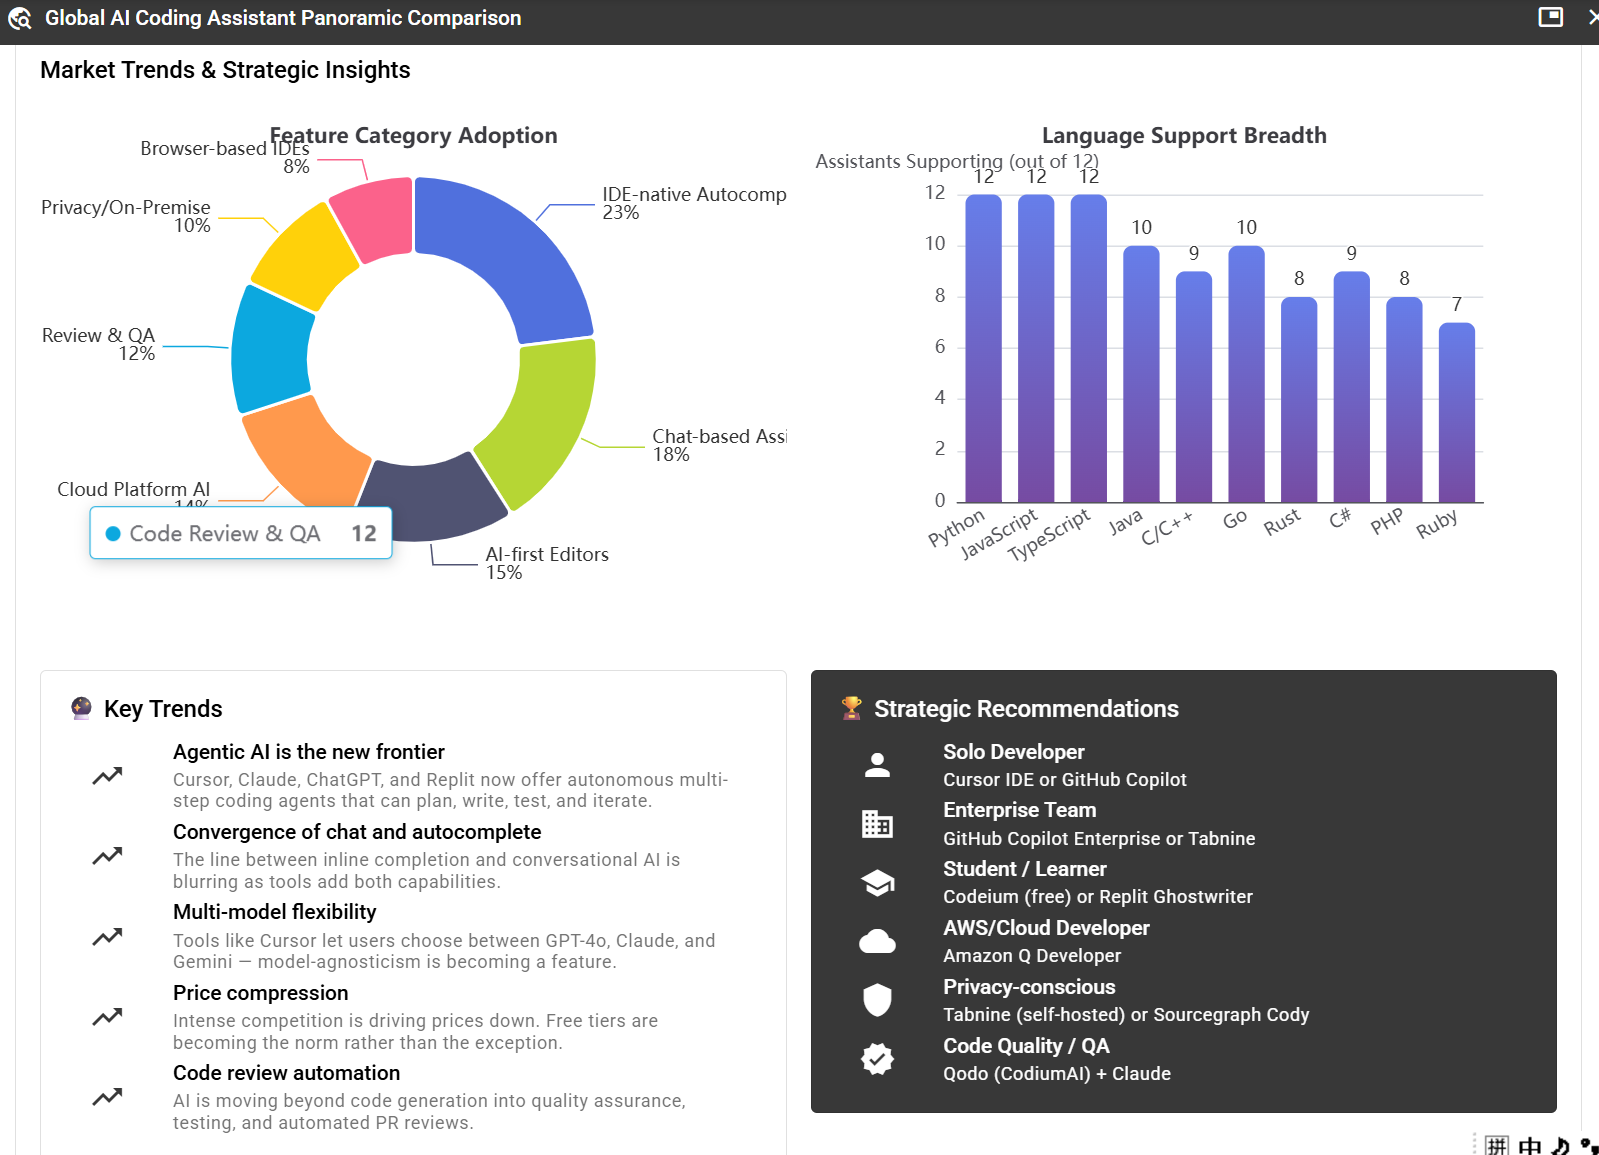Click the window title 'Global AI Coding Assistant Panoramic Comparison'
1599x1155 pixels.
[283, 18]
